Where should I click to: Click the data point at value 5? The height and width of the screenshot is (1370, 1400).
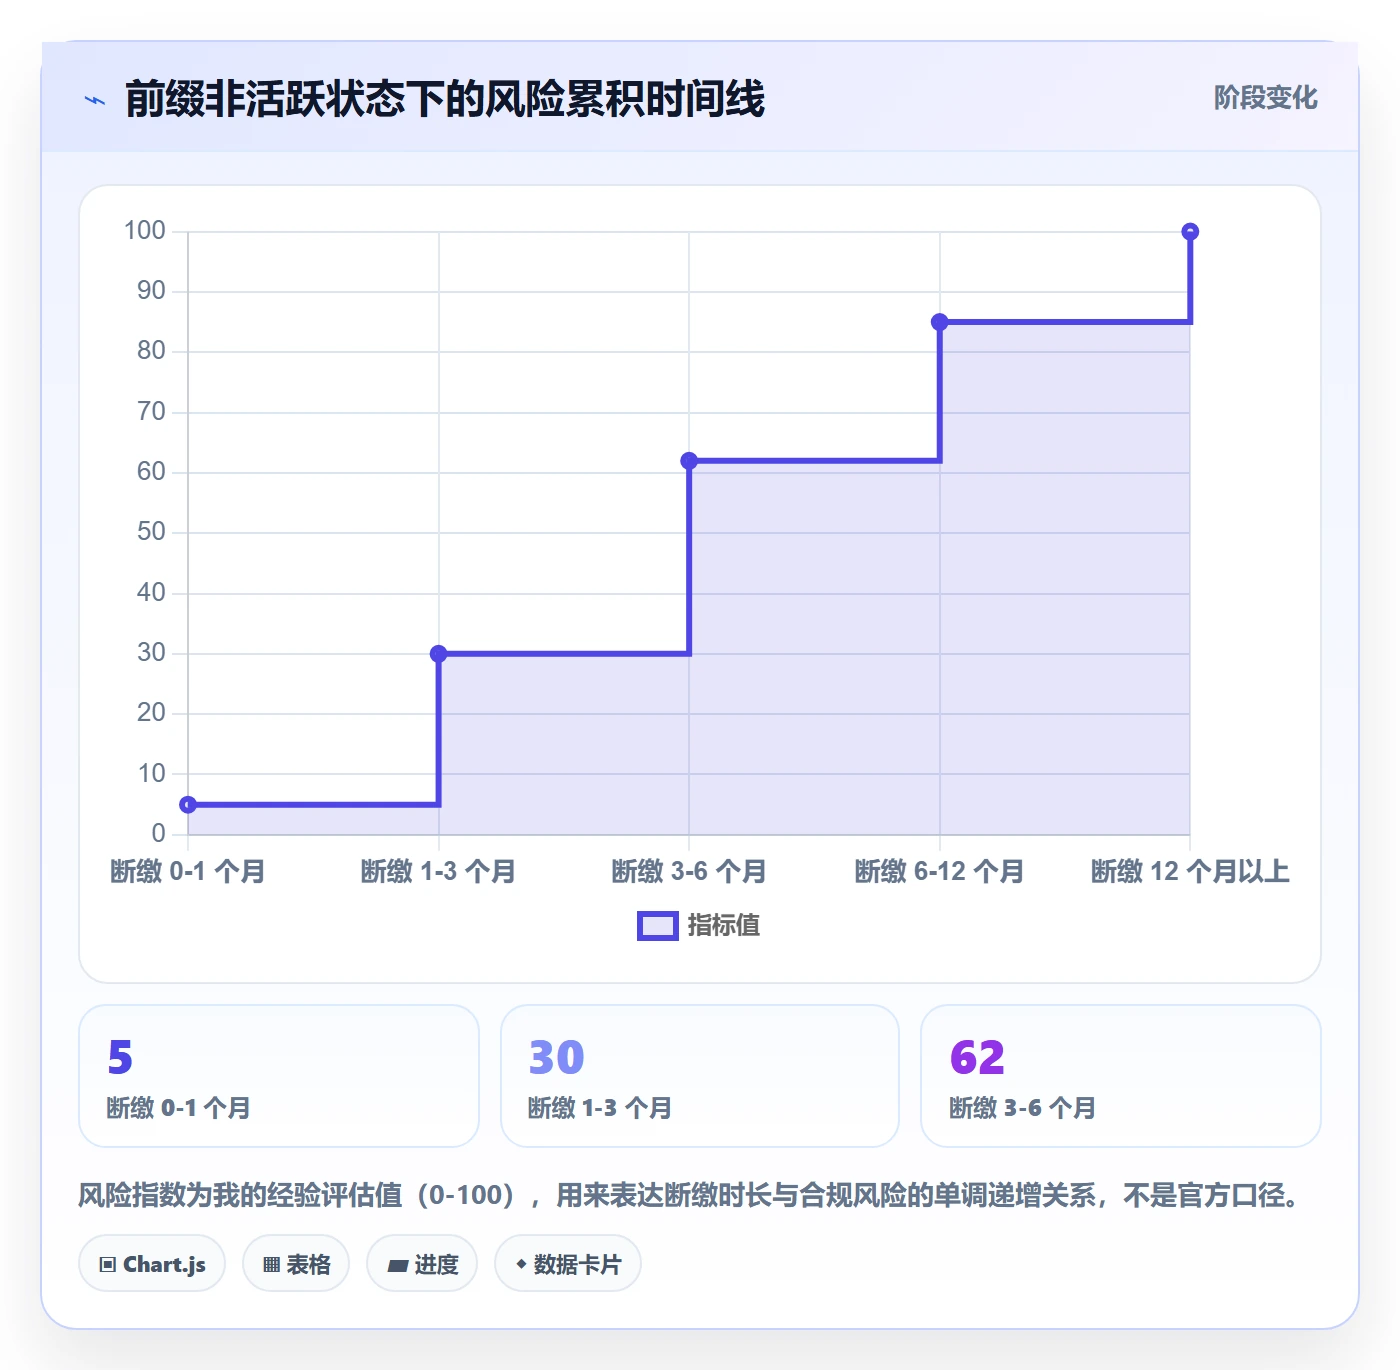pyautogui.click(x=188, y=805)
